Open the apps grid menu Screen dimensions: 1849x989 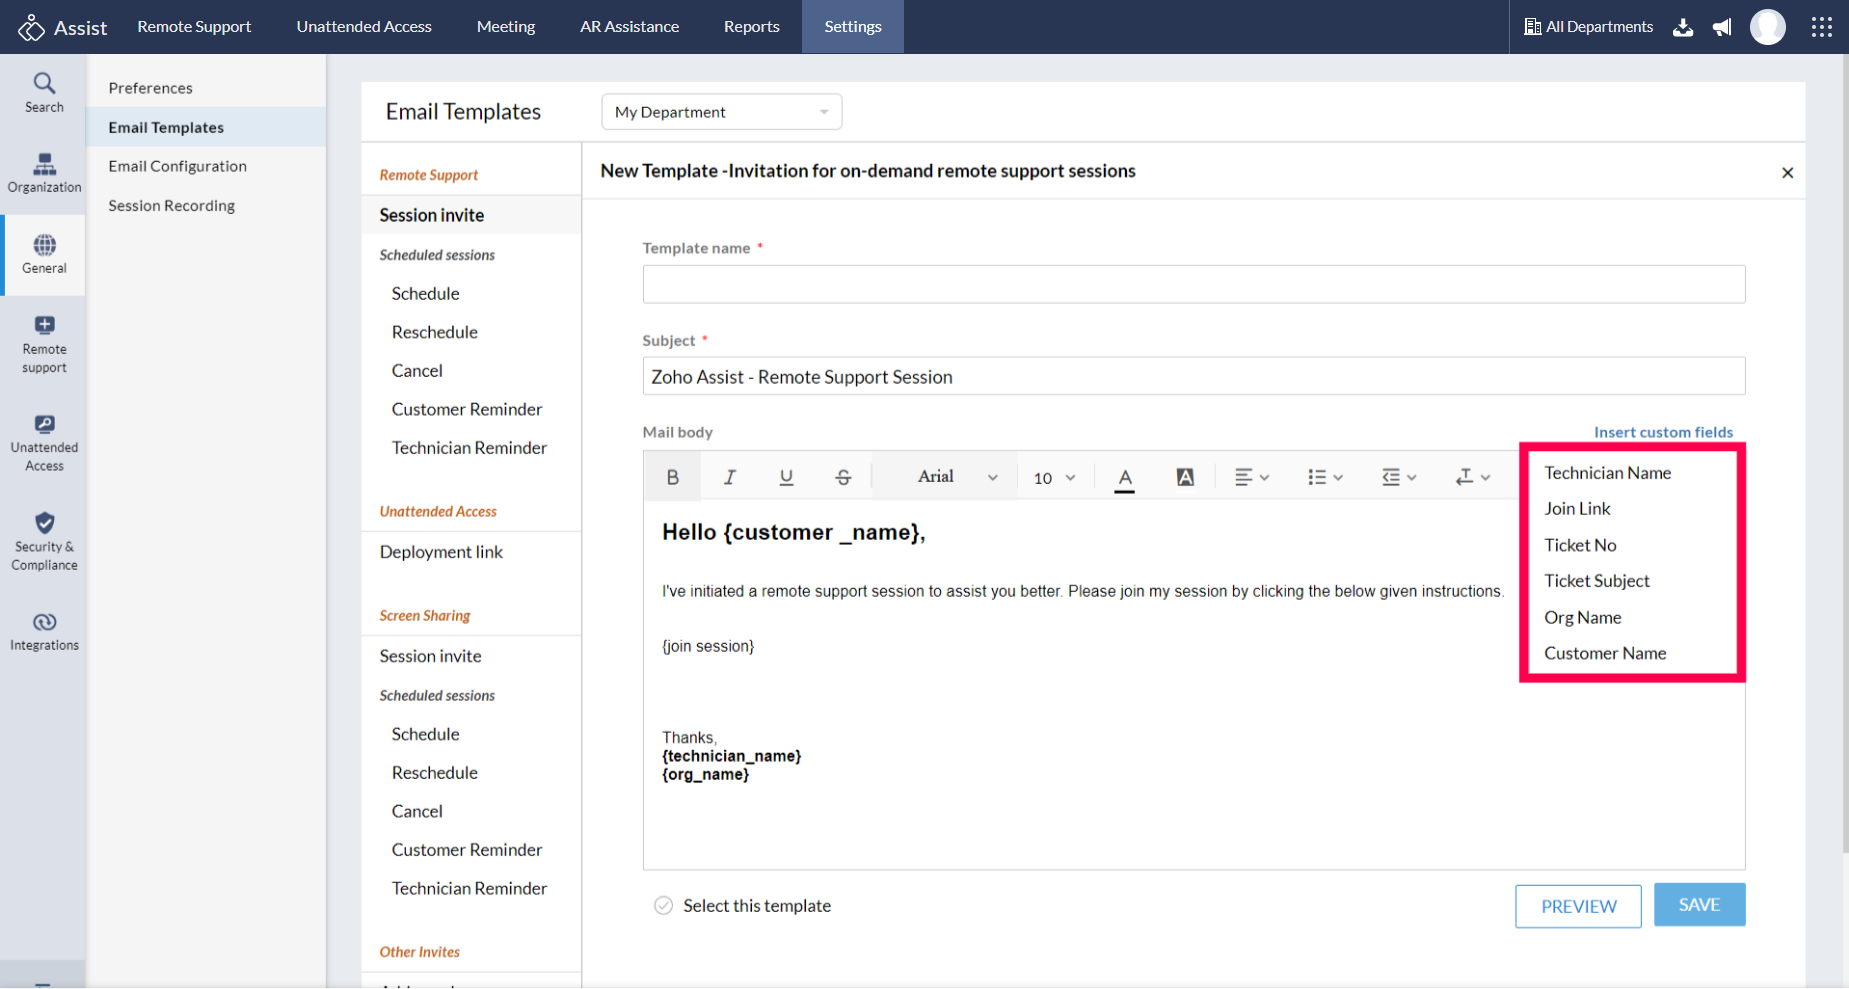pyautogui.click(x=1821, y=27)
